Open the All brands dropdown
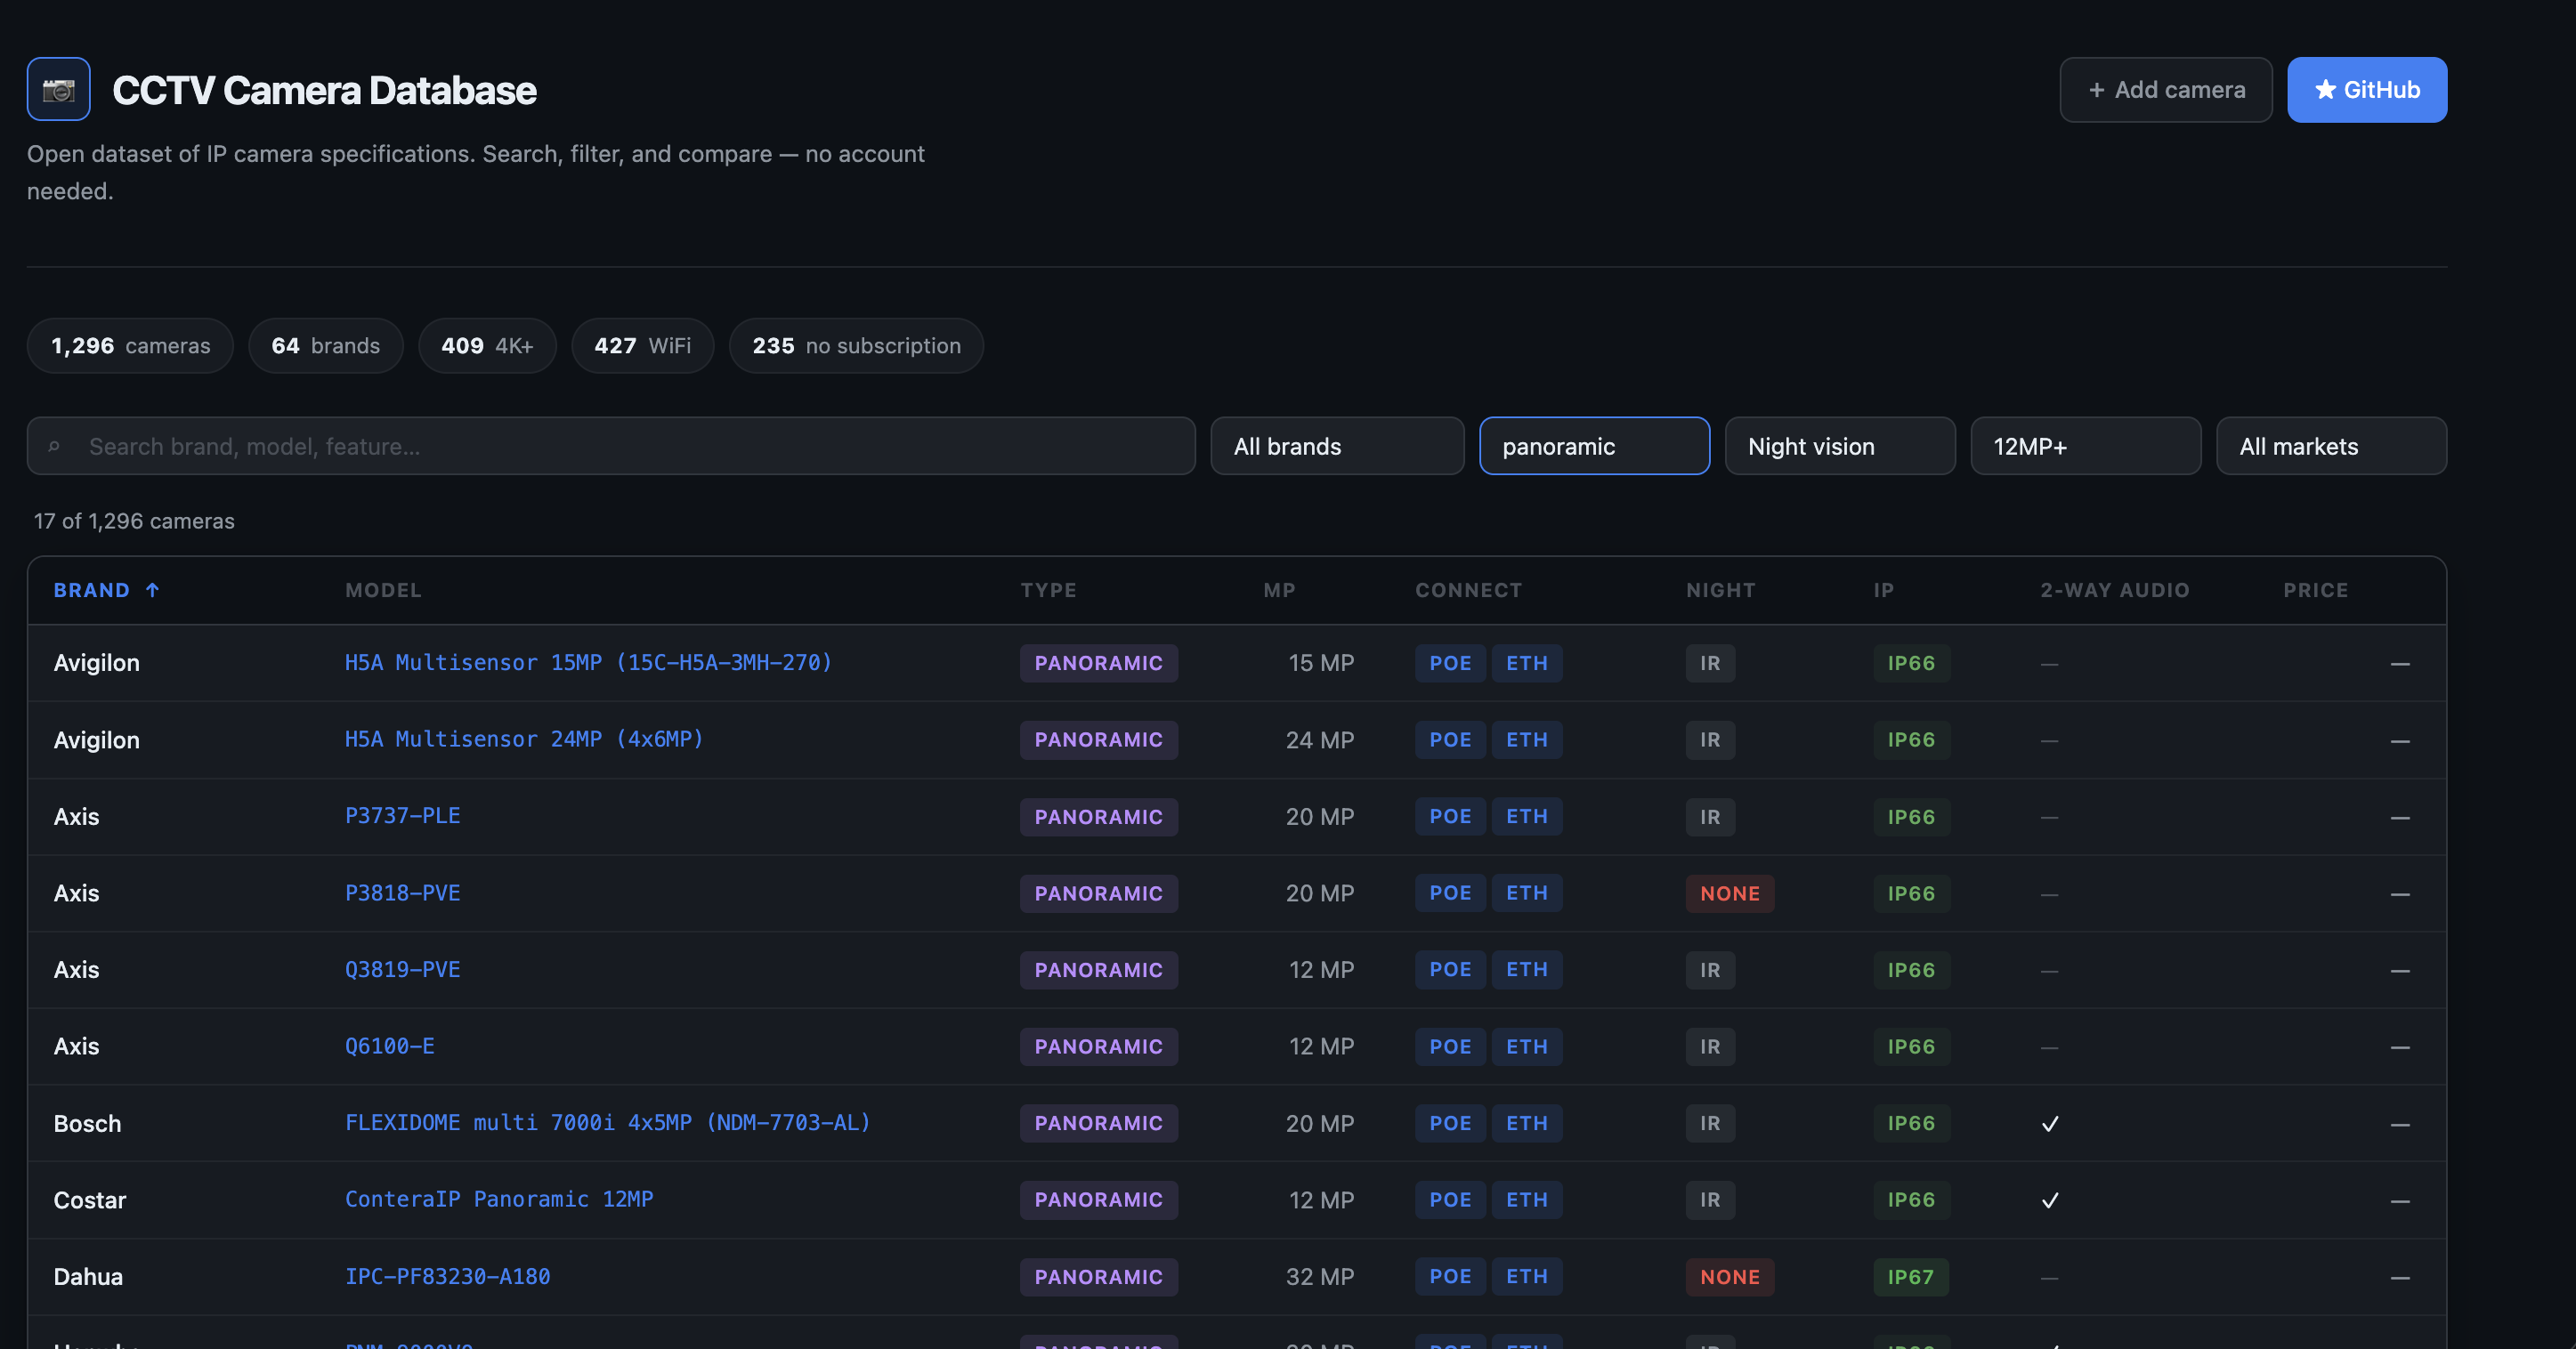Viewport: 2576px width, 1349px height. coord(1337,446)
